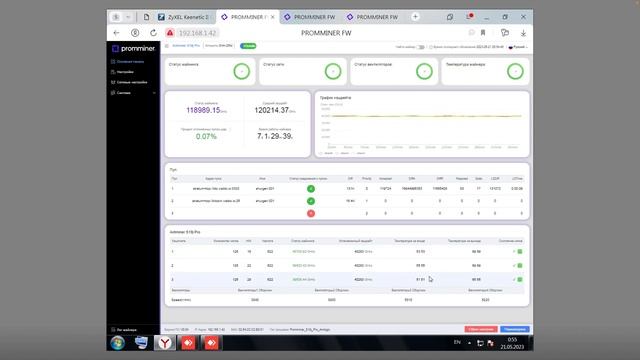Reload the page with the refresh icon
Viewport: 640px width, 360px height.
pyautogui.click(x=153, y=33)
